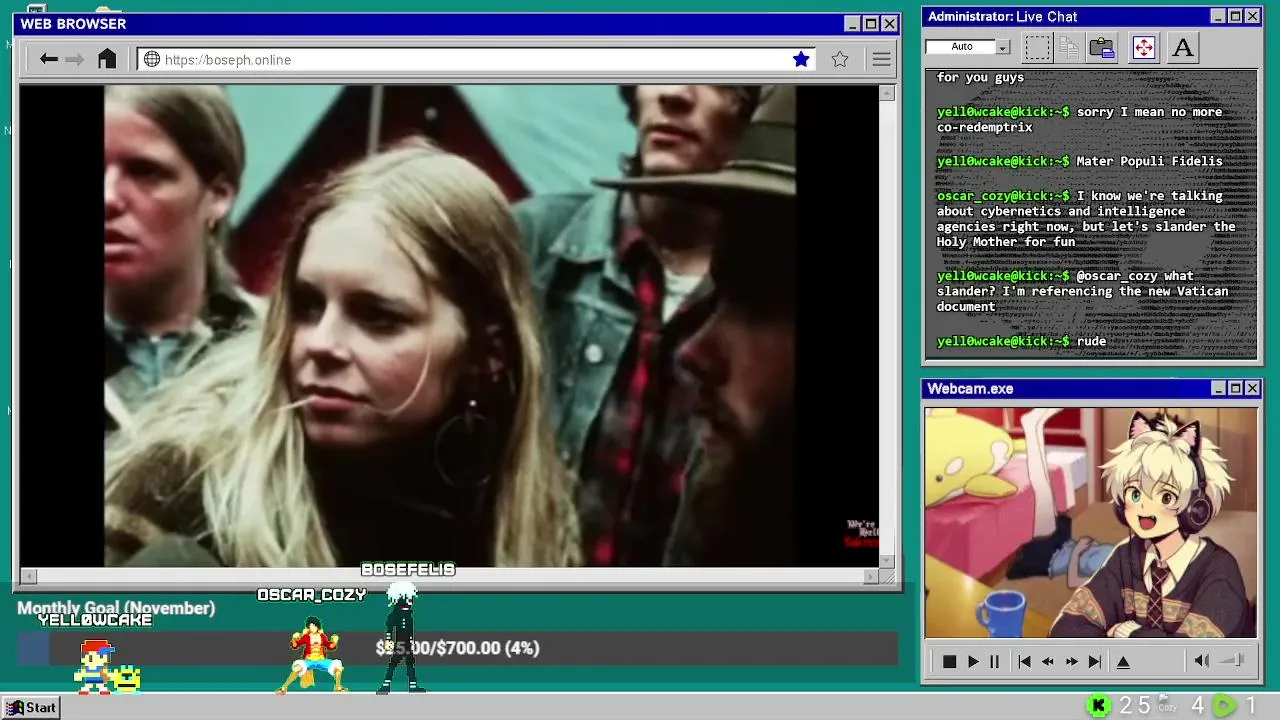Select the Auto font size field
Screen dimensions: 1280x720
click(961, 47)
